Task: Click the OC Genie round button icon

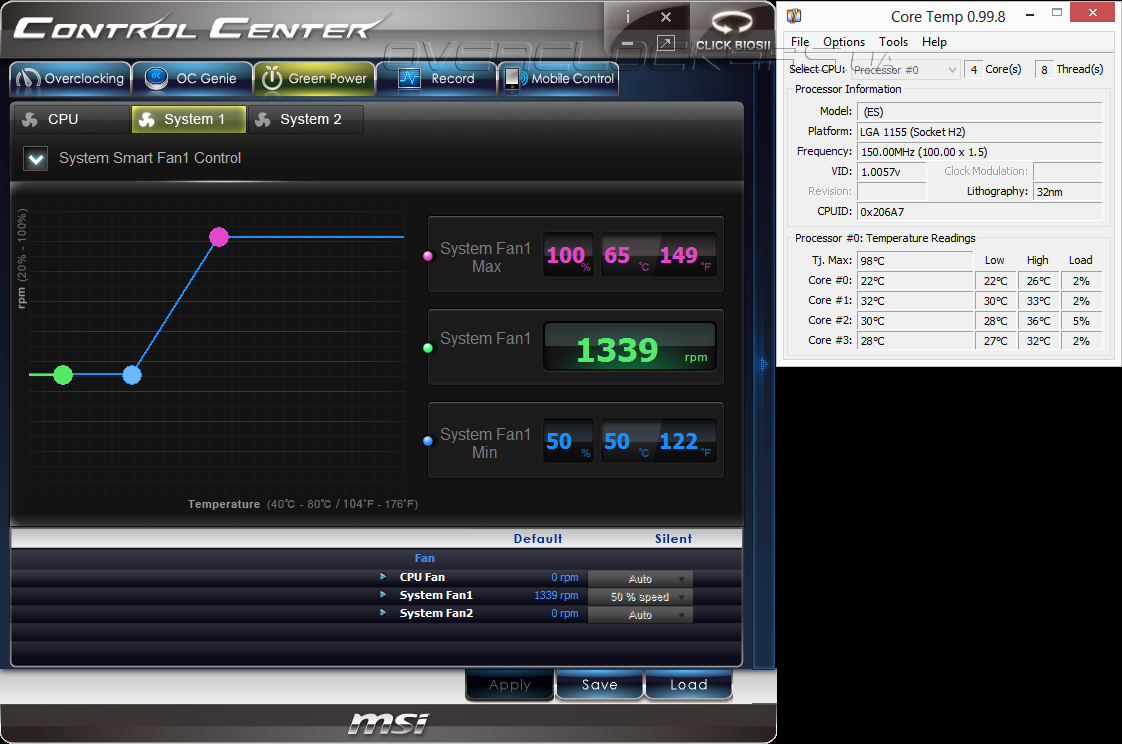Action: 156,78
